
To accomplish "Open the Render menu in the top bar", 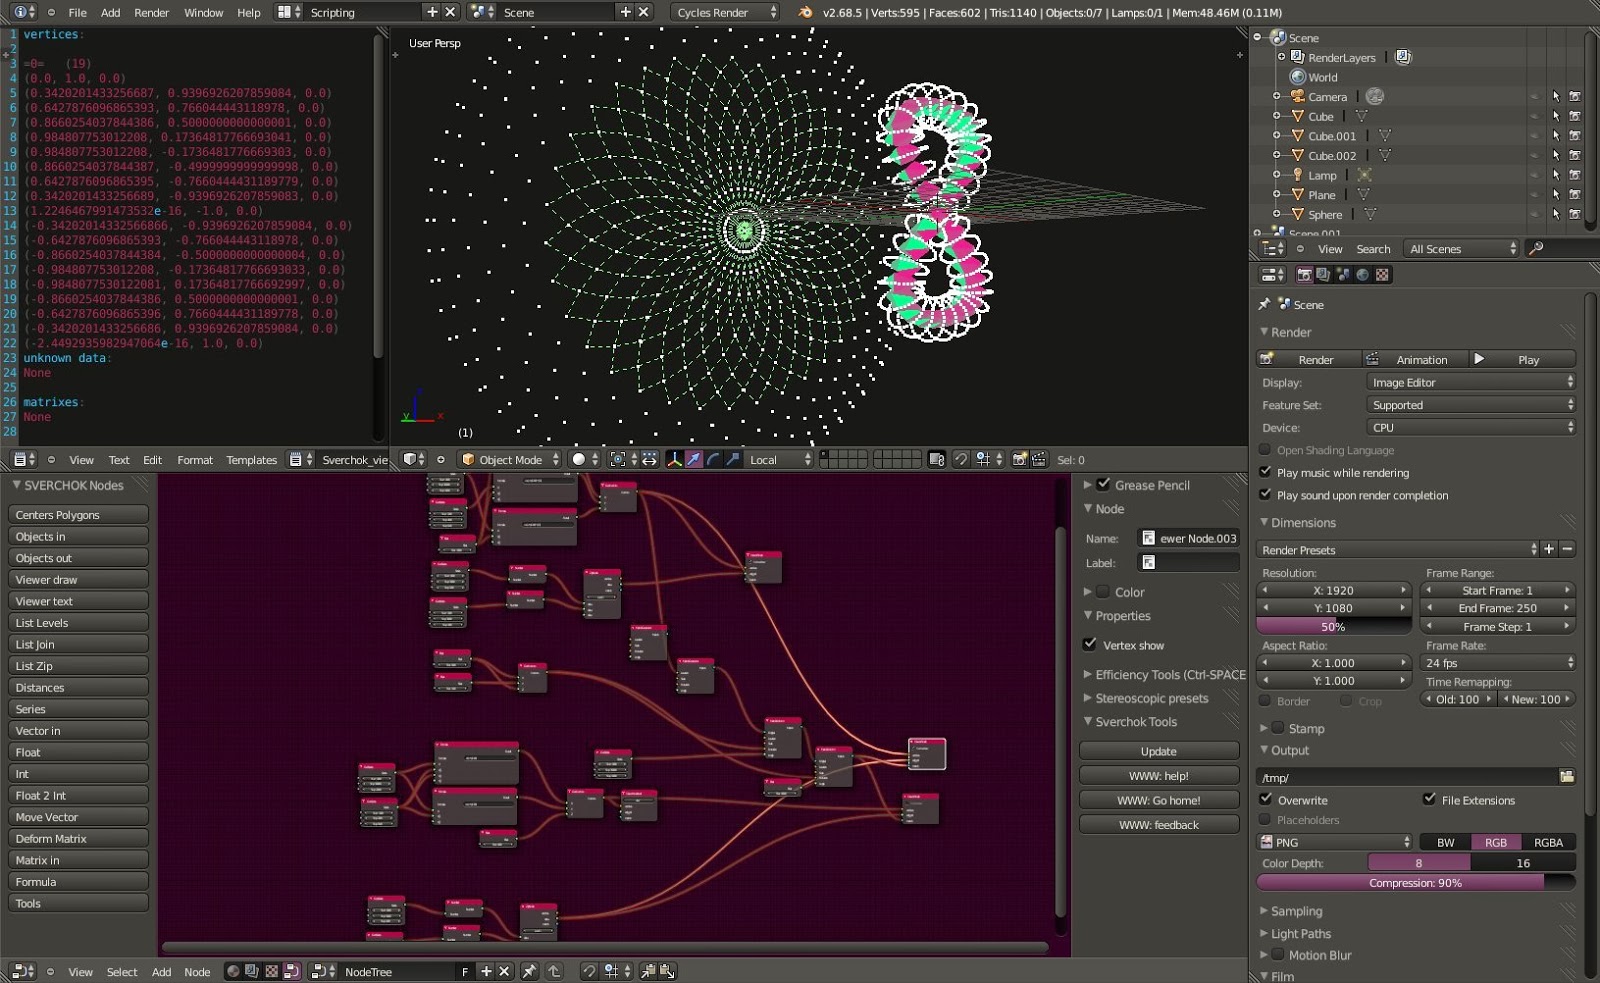I will 151,13.
